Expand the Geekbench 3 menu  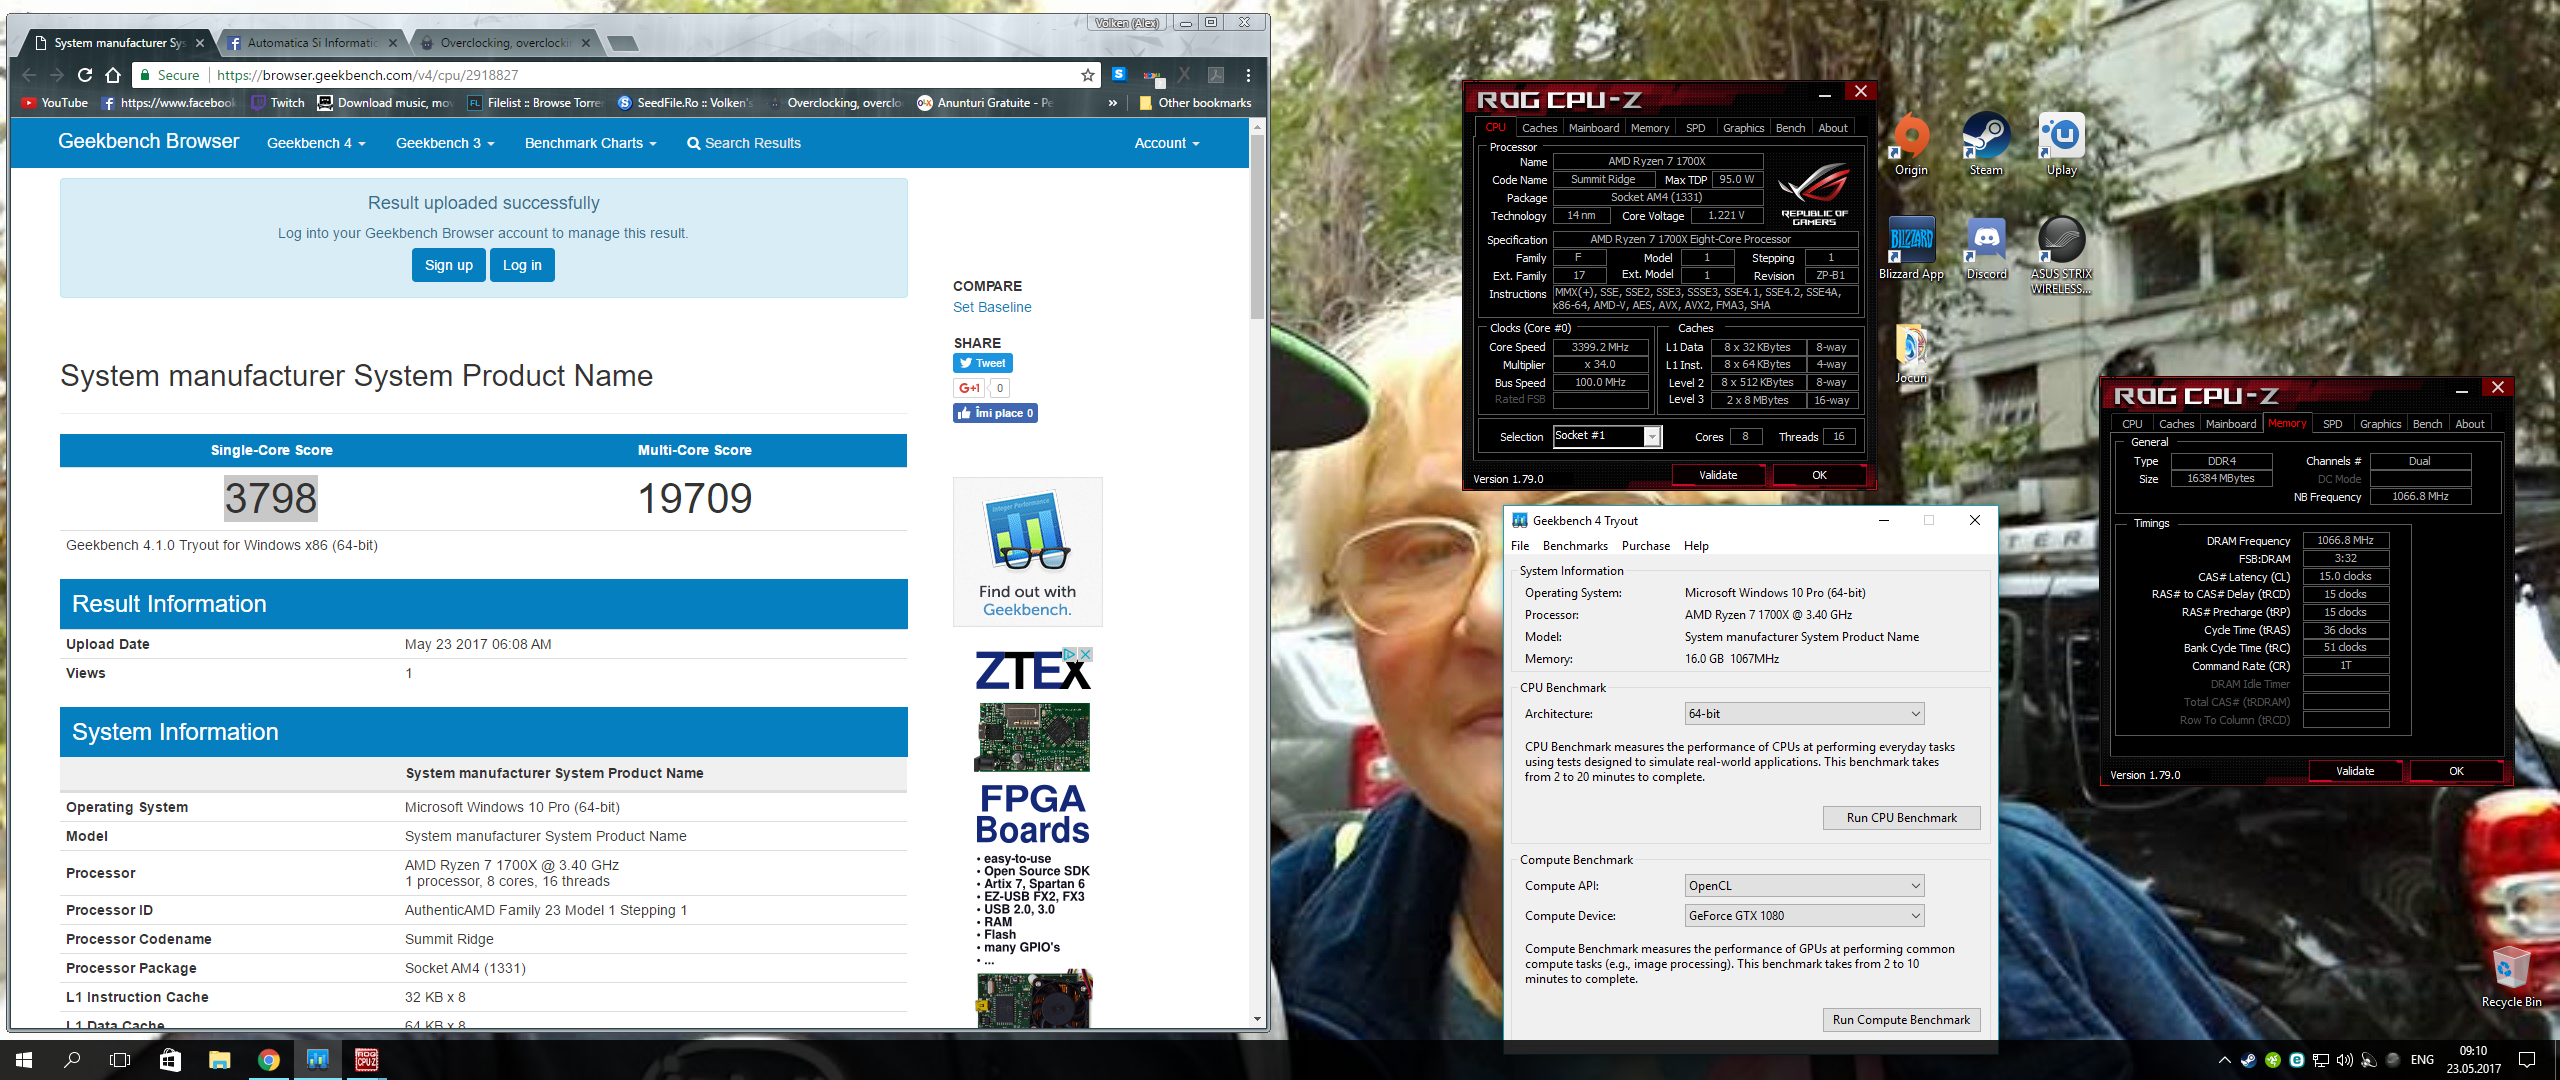445,143
